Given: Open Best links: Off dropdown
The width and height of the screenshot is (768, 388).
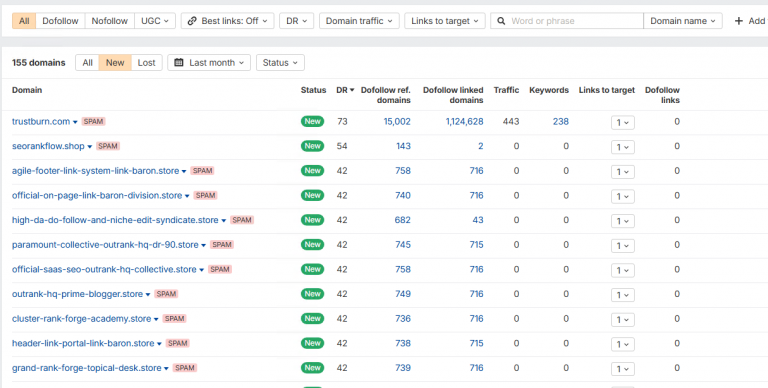Looking at the screenshot, I should (x=228, y=21).
